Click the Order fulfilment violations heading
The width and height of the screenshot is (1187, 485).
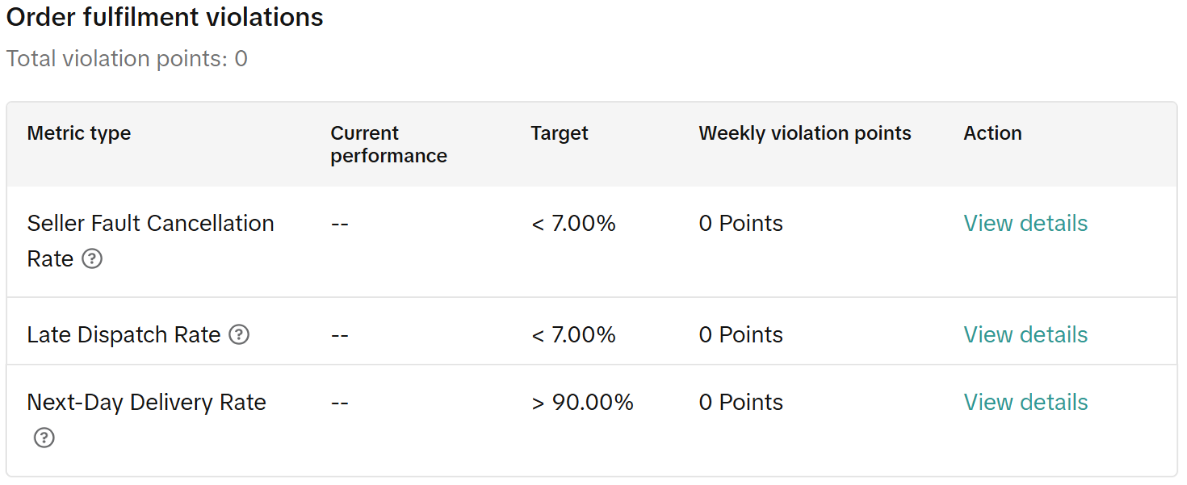pos(165,18)
